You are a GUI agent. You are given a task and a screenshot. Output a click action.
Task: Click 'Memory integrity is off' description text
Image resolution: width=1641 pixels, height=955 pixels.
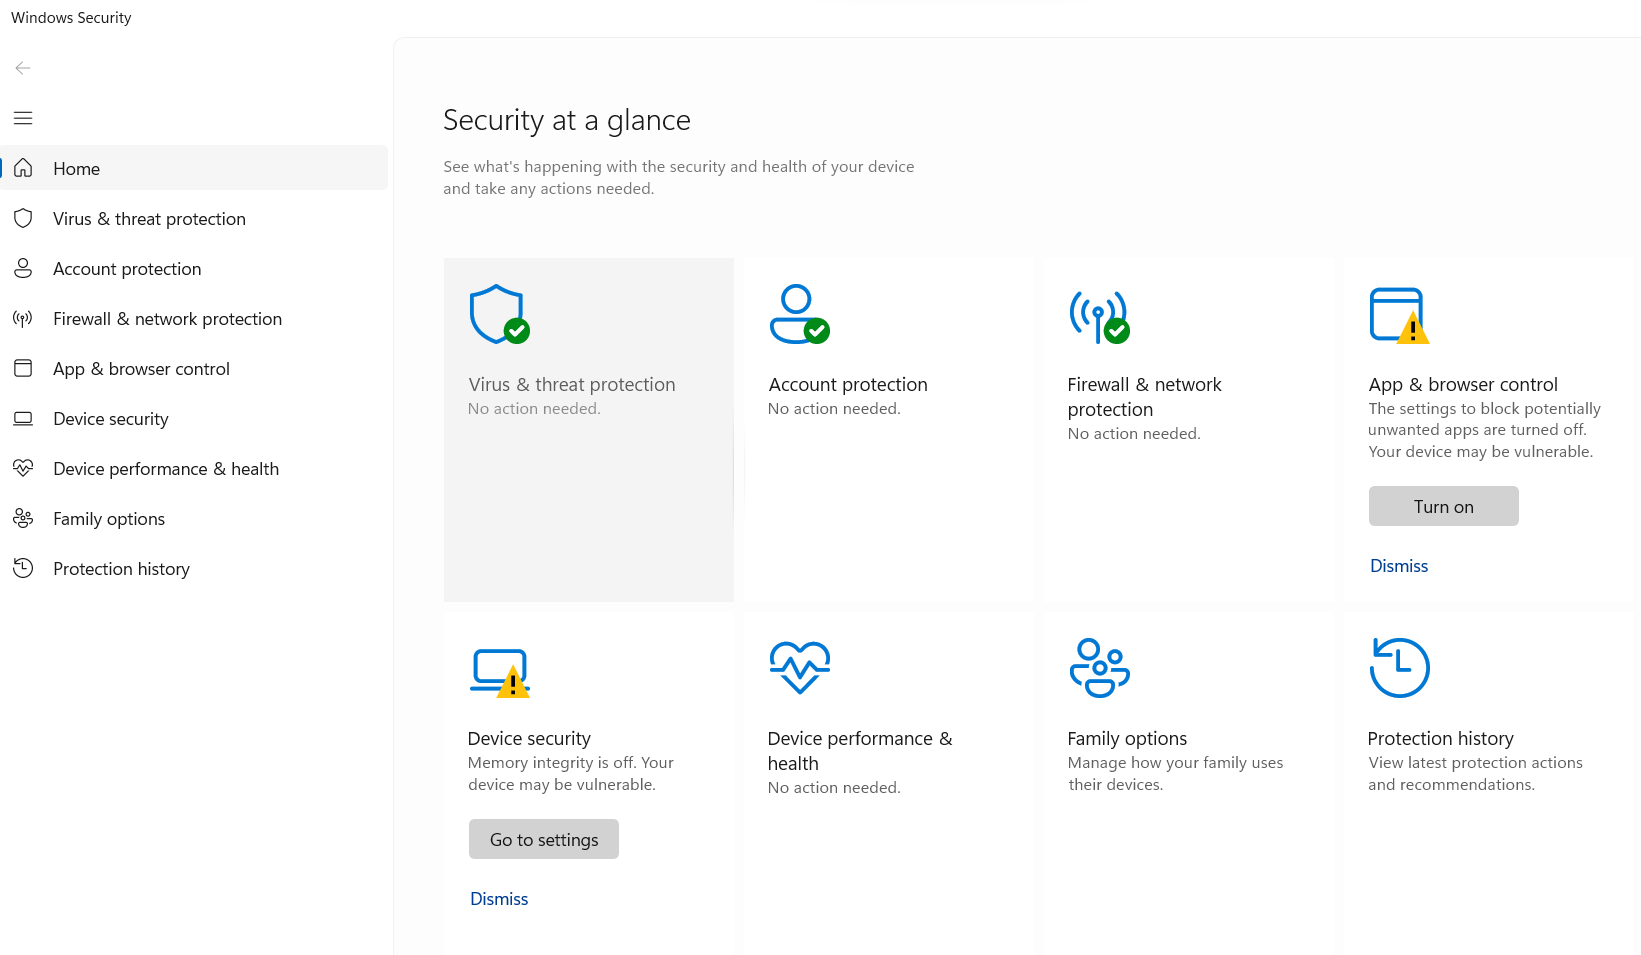[x=571, y=773]
